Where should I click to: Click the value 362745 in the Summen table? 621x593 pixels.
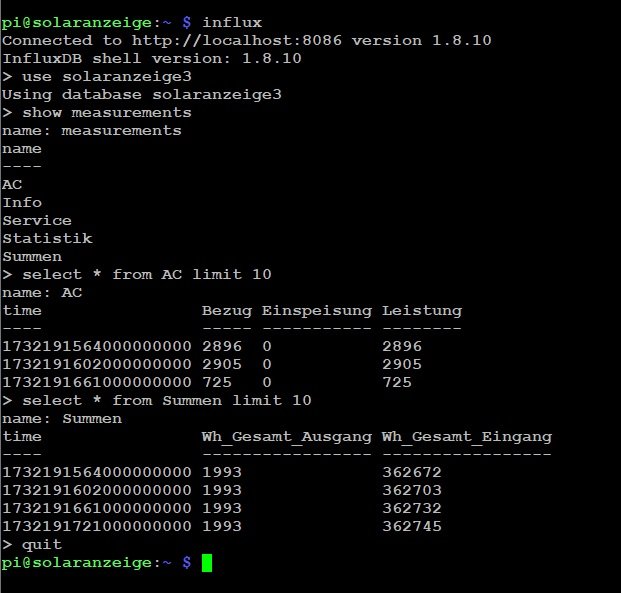tap(412, 527)
